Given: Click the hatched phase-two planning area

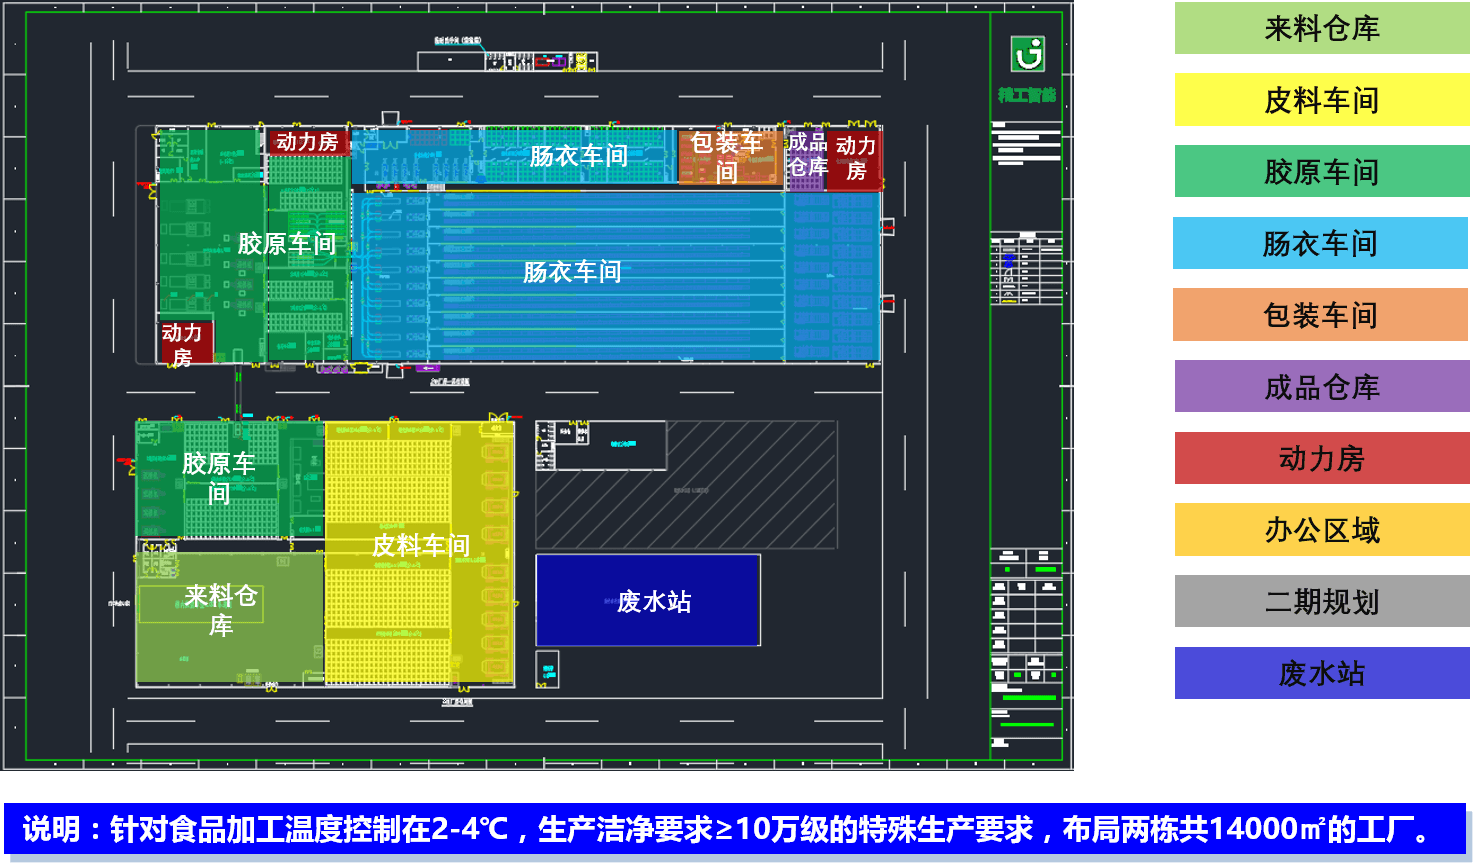Looking at the screenshot, I should click(686, 485).
